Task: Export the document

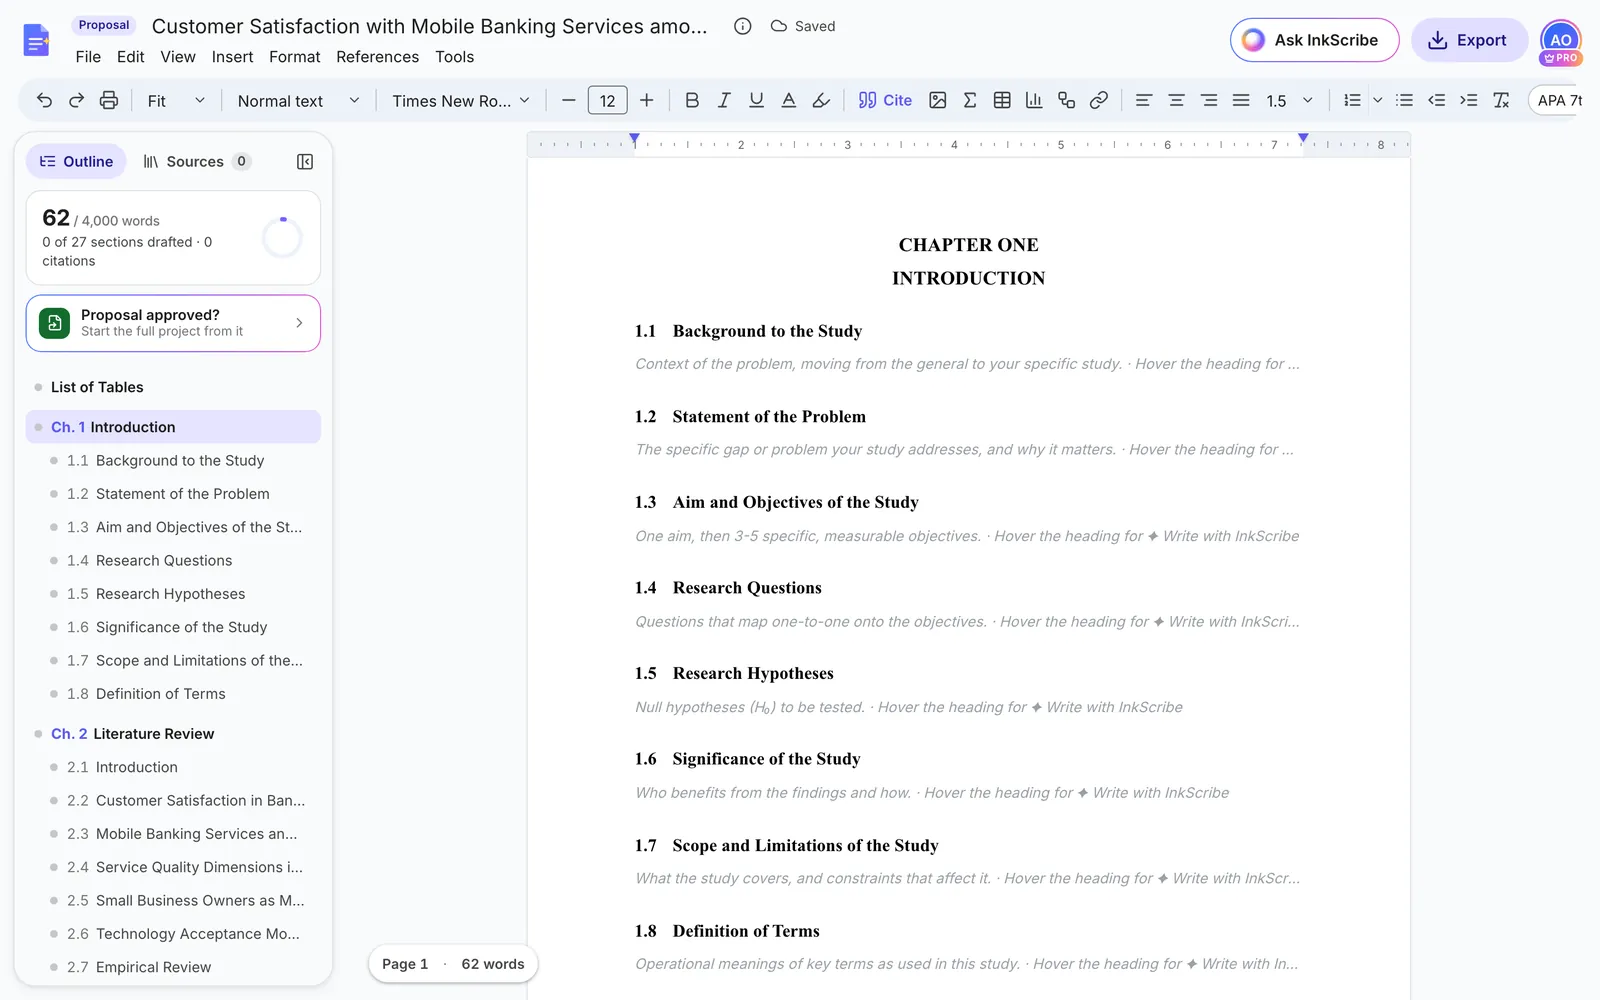Action: point(1469,40)
